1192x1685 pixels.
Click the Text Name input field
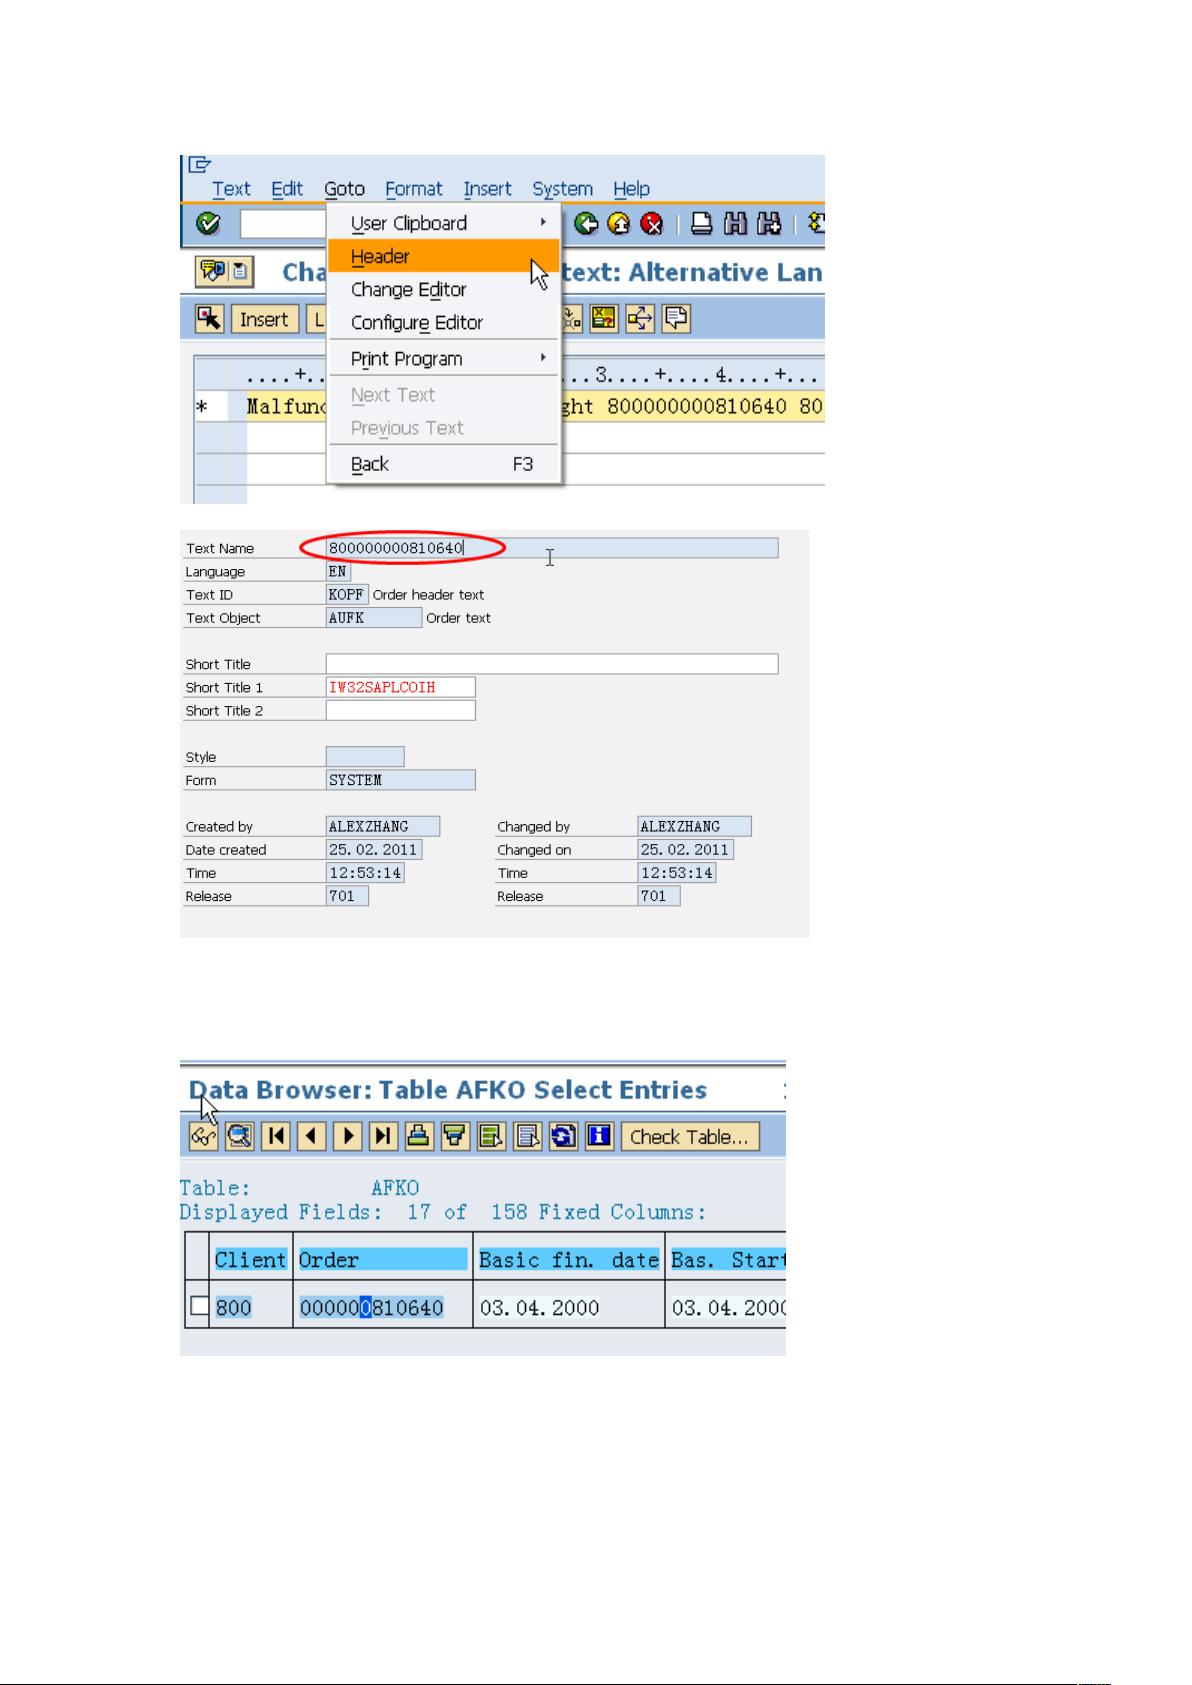(x=552, y=548)
